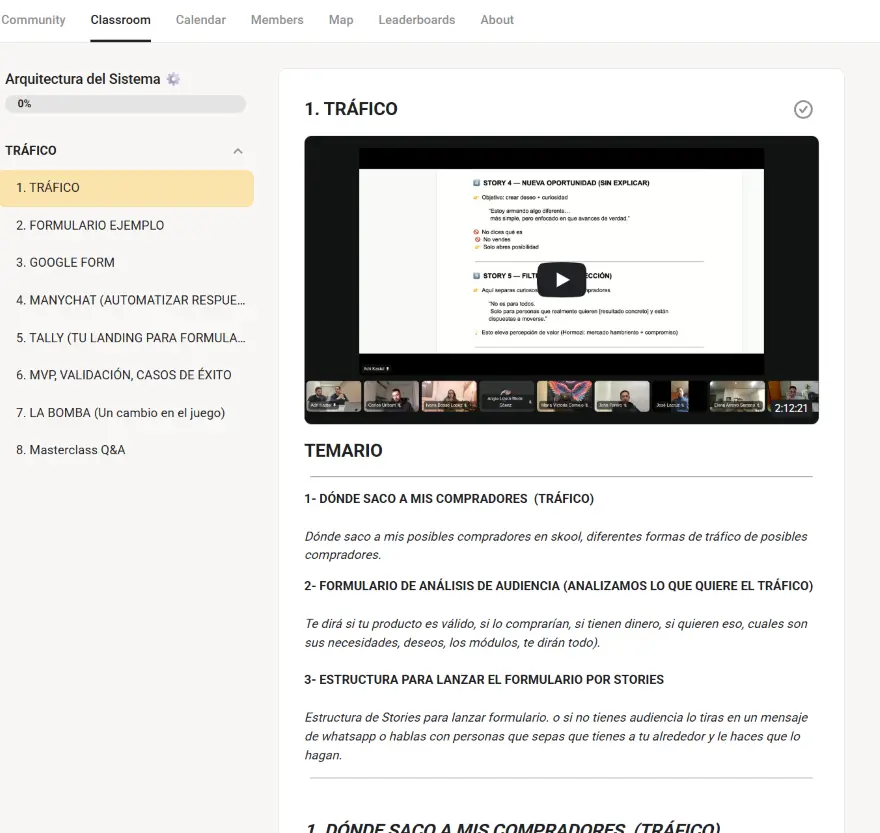This screenshot has height=833, width=880.
Task: Click the 2:12:21 video duration badge
Action: [791, 408]
